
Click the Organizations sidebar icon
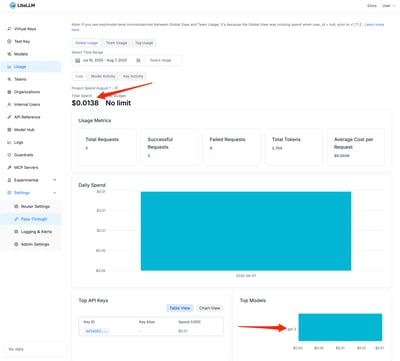[x=9, y=92]
